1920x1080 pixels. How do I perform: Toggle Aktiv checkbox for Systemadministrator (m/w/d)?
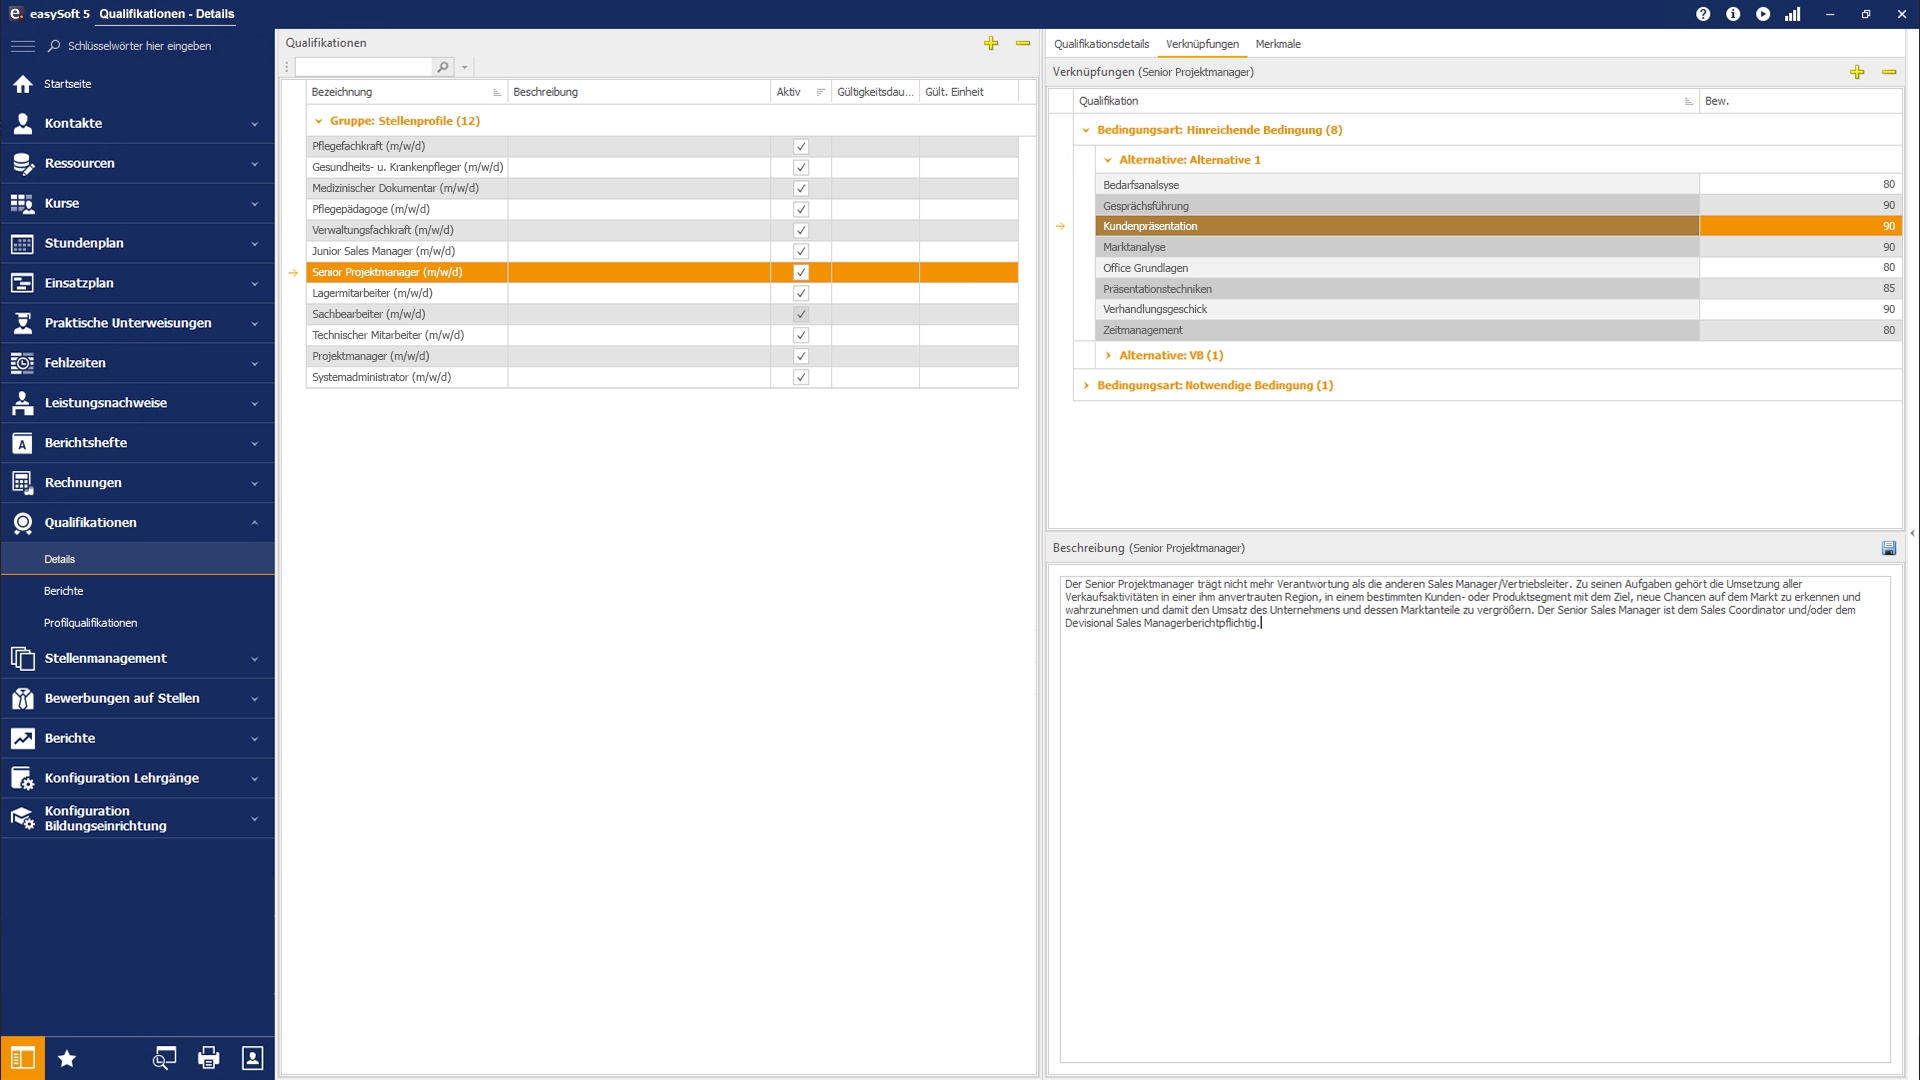click(x=800, y=377)
